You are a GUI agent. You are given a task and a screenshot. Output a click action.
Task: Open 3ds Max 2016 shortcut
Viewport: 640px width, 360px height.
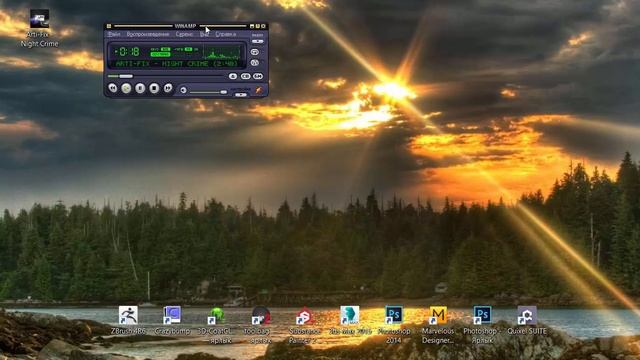pos(350,320)
